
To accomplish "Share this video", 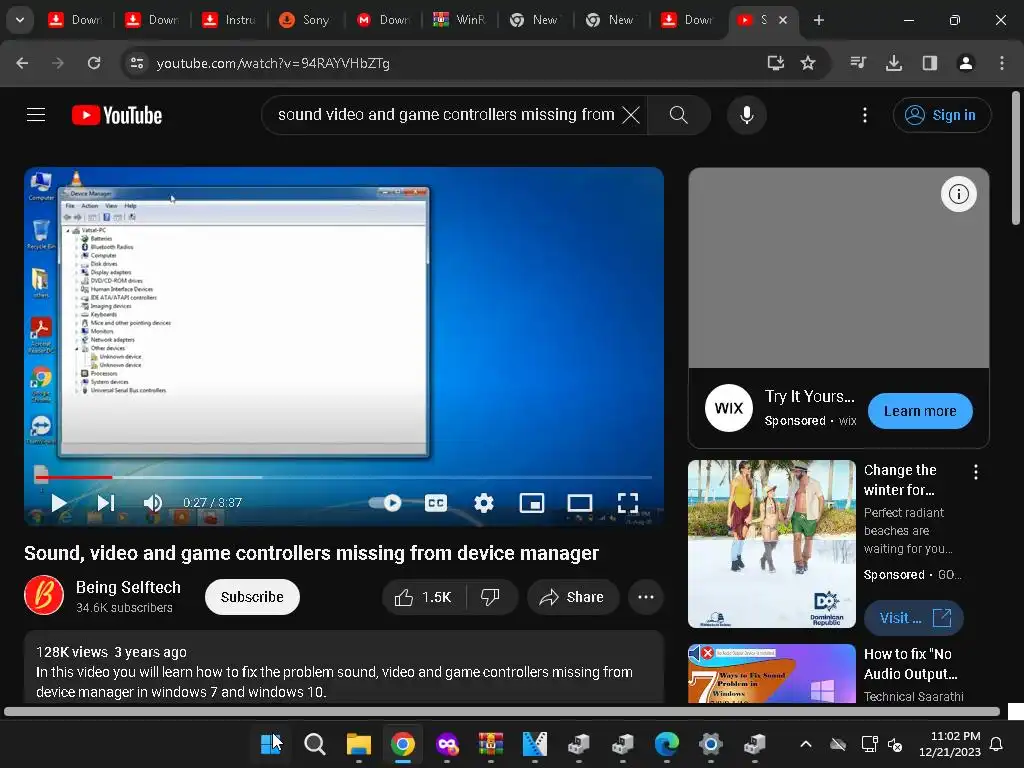I will [x=572, y=597].
